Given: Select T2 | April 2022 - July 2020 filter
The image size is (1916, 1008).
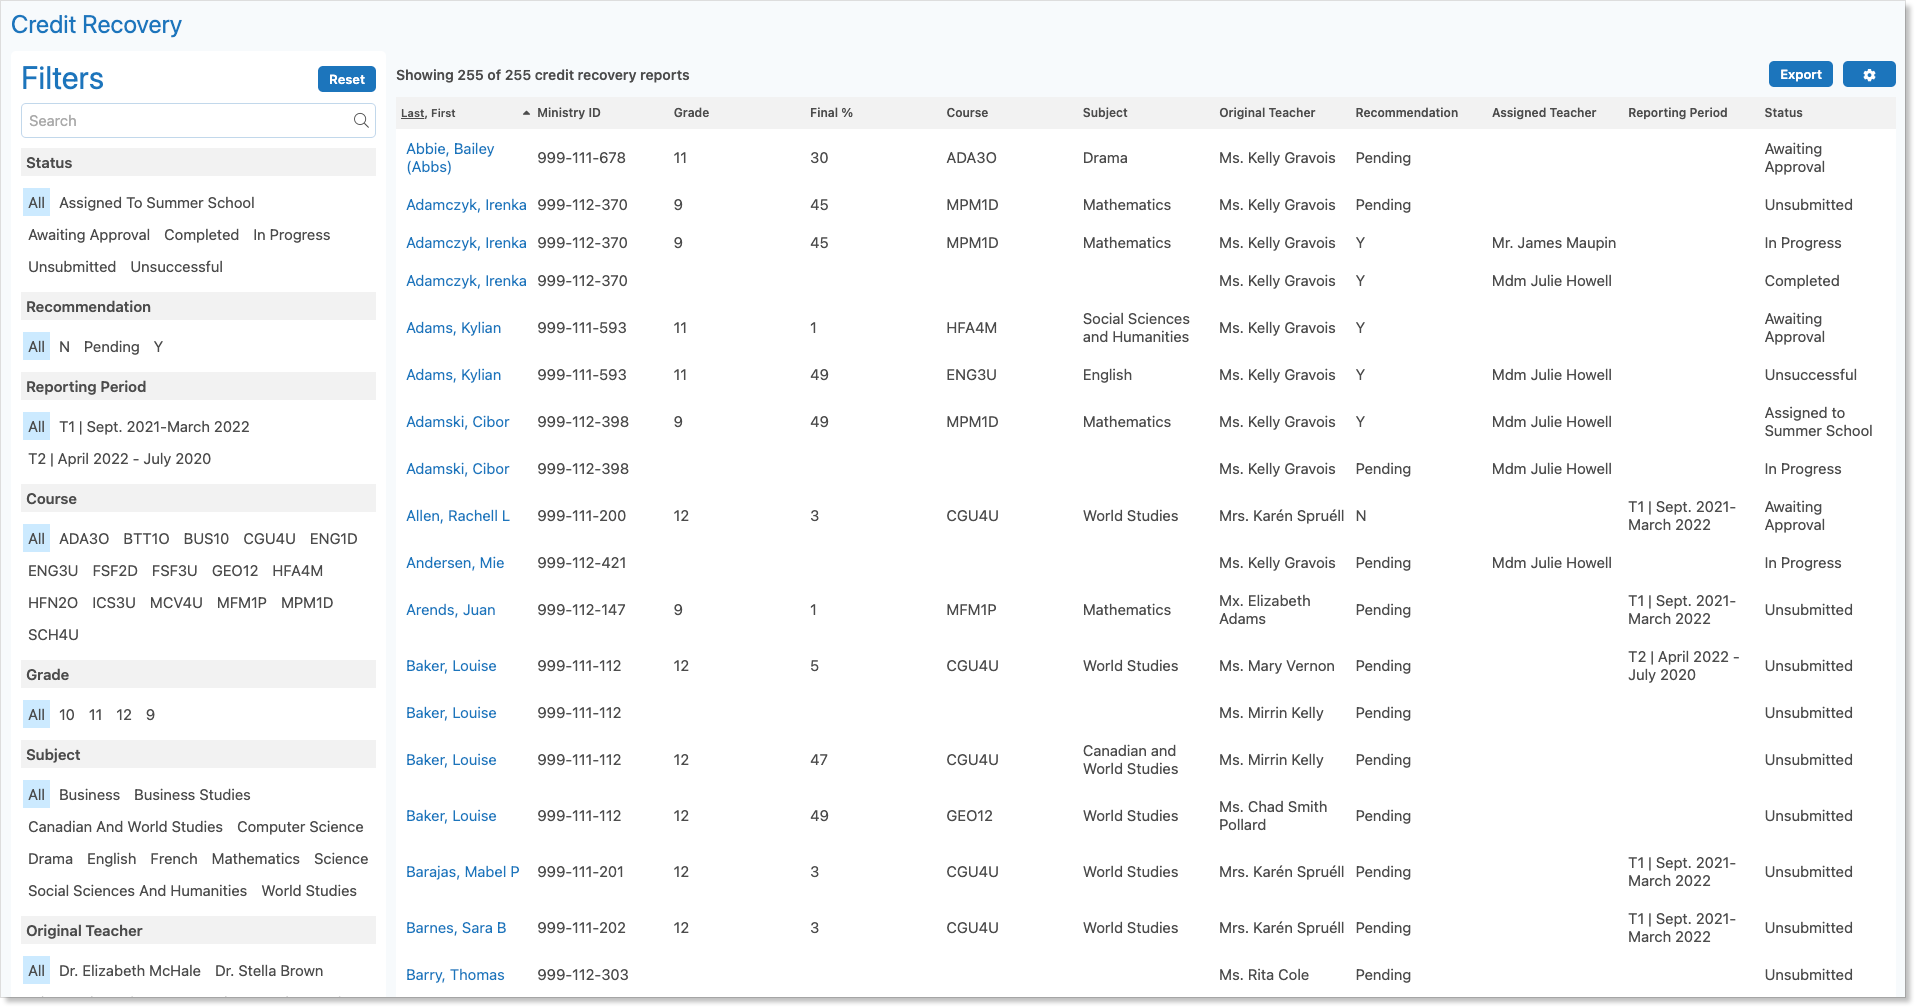Looking at the screenshot, I should point(120,459).
